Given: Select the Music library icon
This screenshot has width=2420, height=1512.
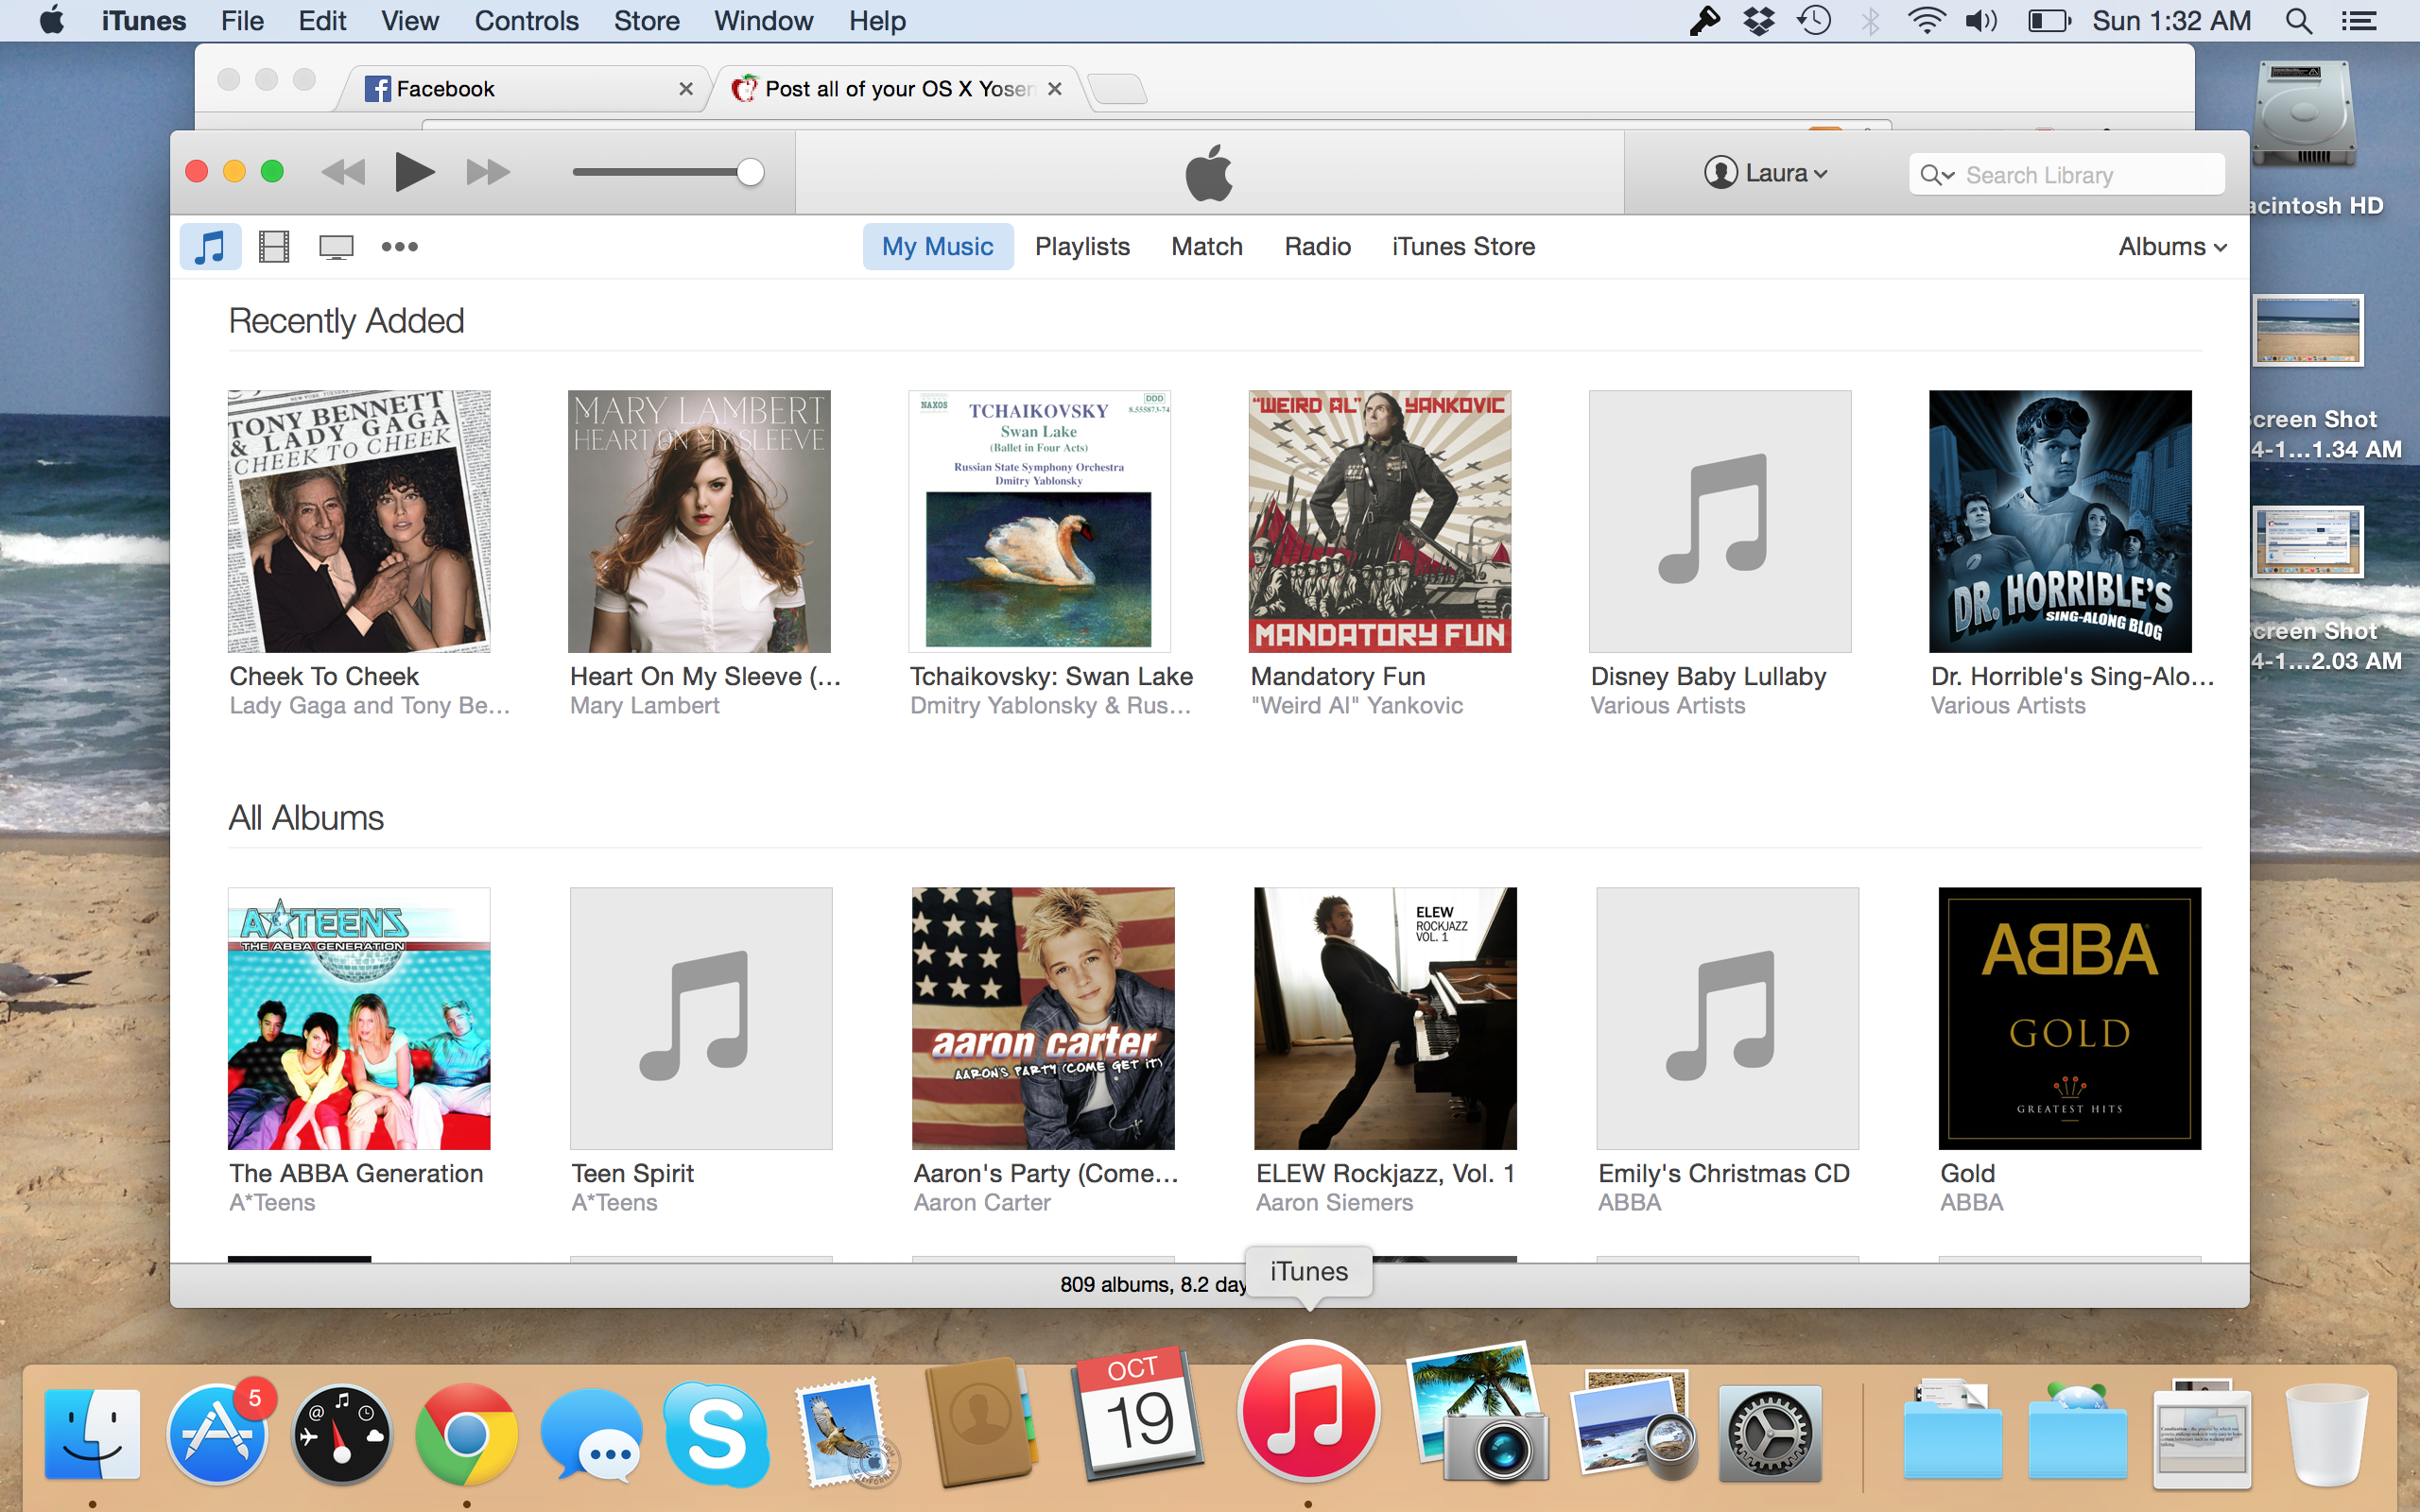Looking at the screenshot, I should point(210,246).
